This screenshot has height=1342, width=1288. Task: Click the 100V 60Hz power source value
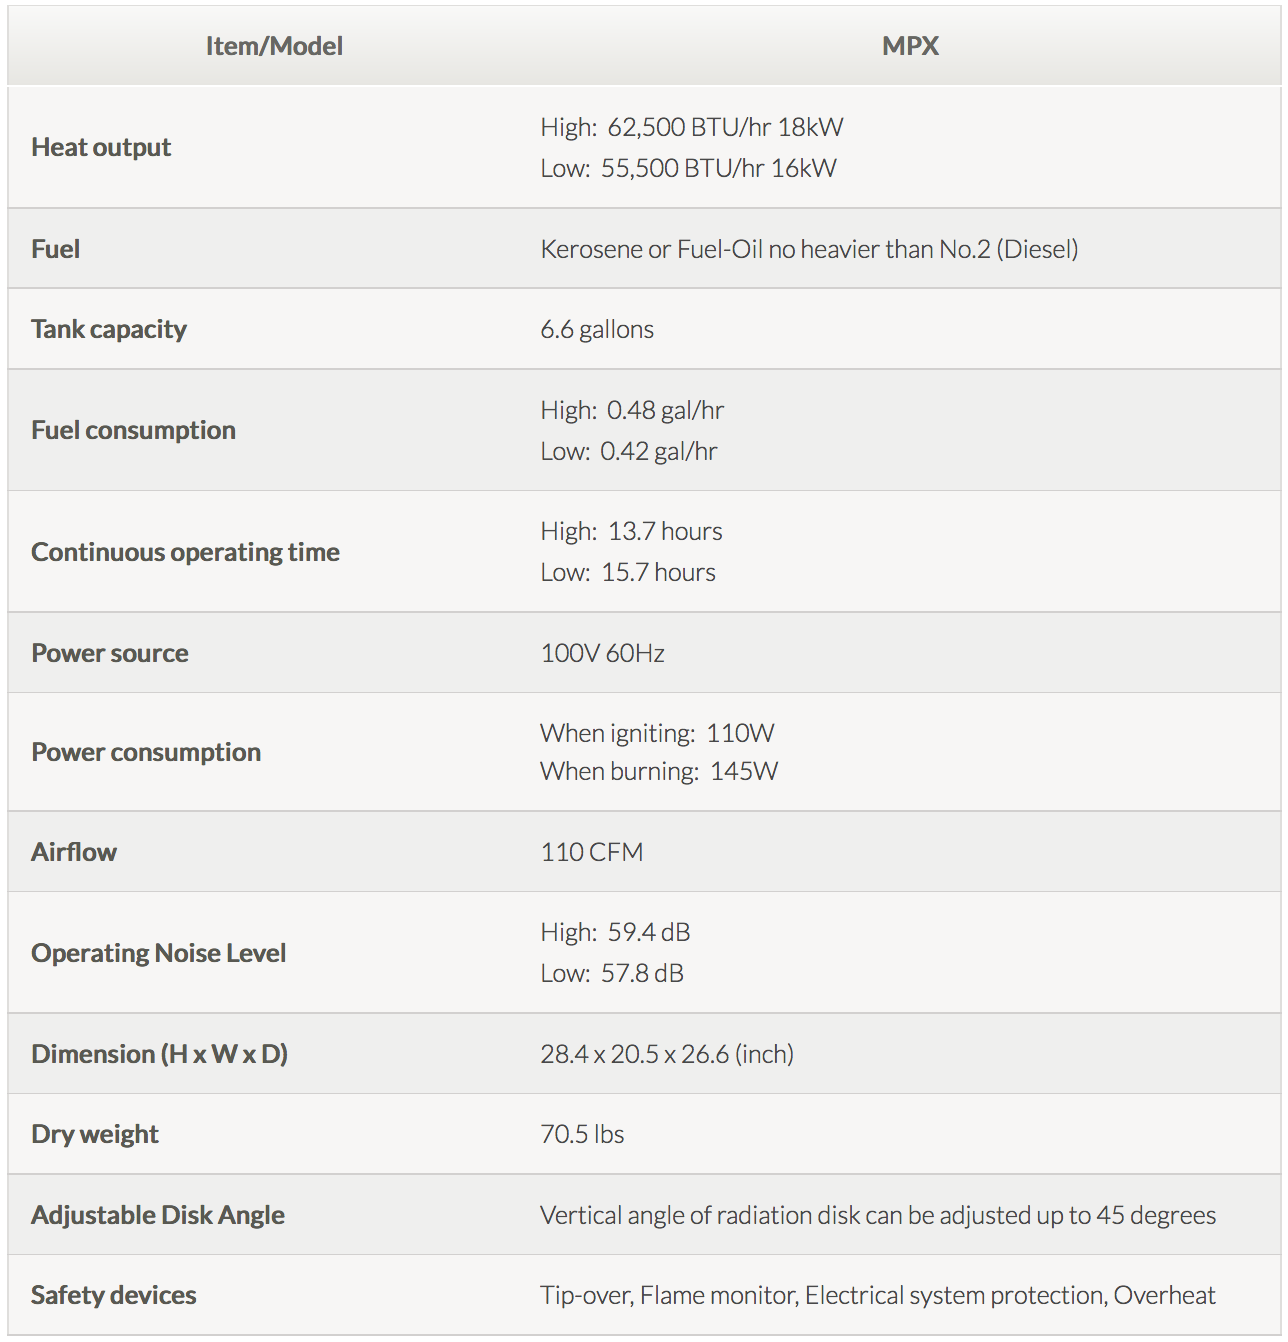click(602, 653)
